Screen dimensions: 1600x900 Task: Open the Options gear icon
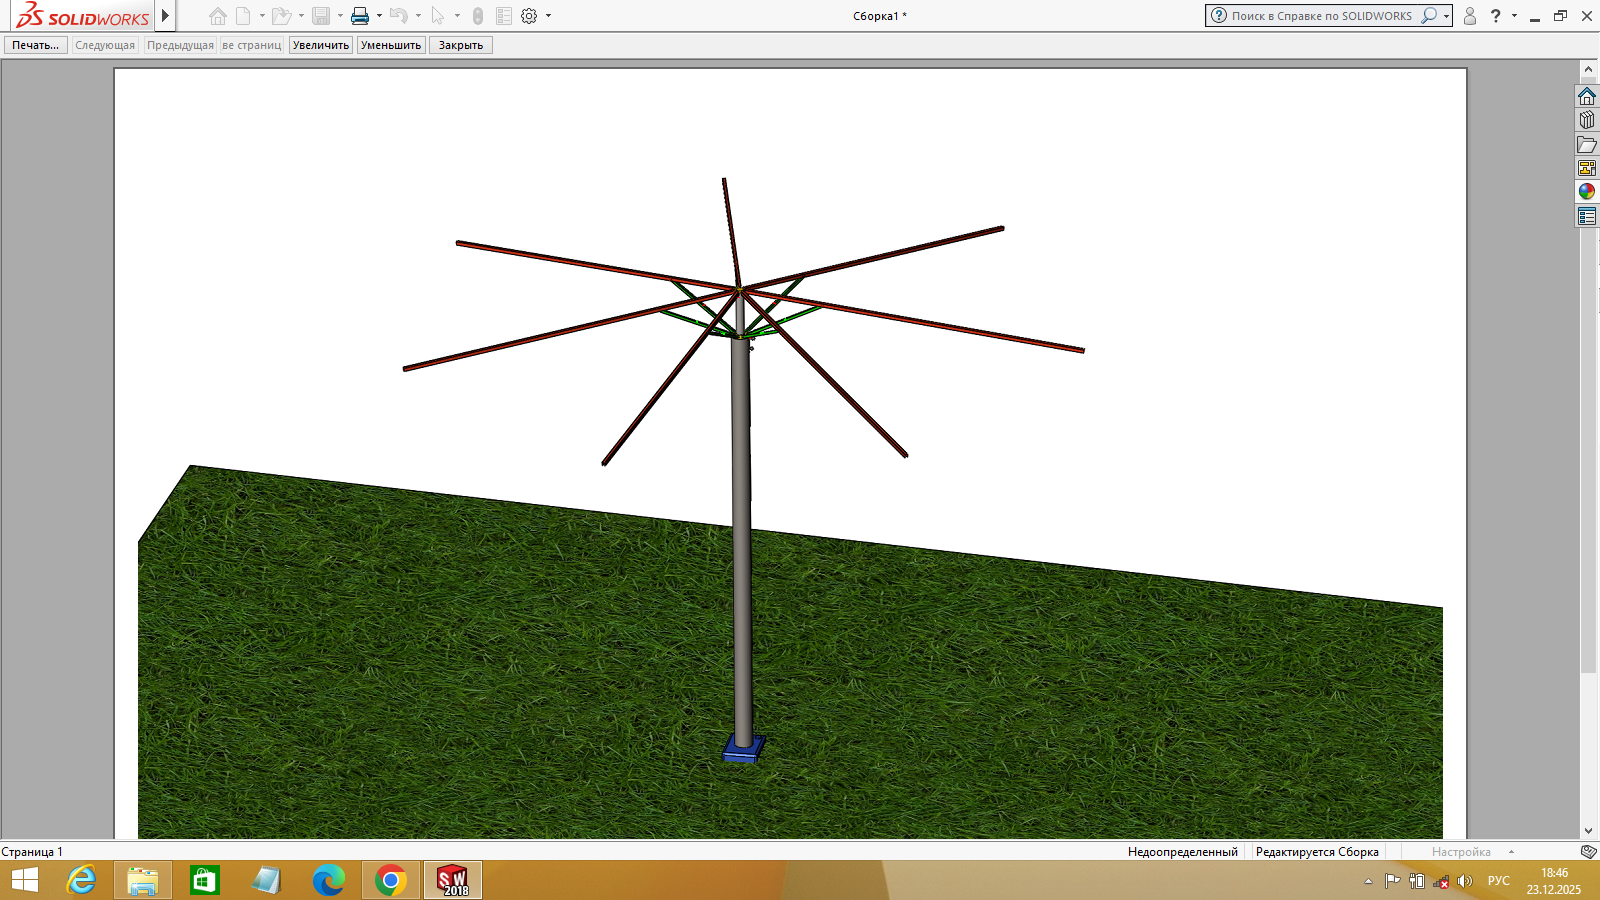tap(529, 16)
